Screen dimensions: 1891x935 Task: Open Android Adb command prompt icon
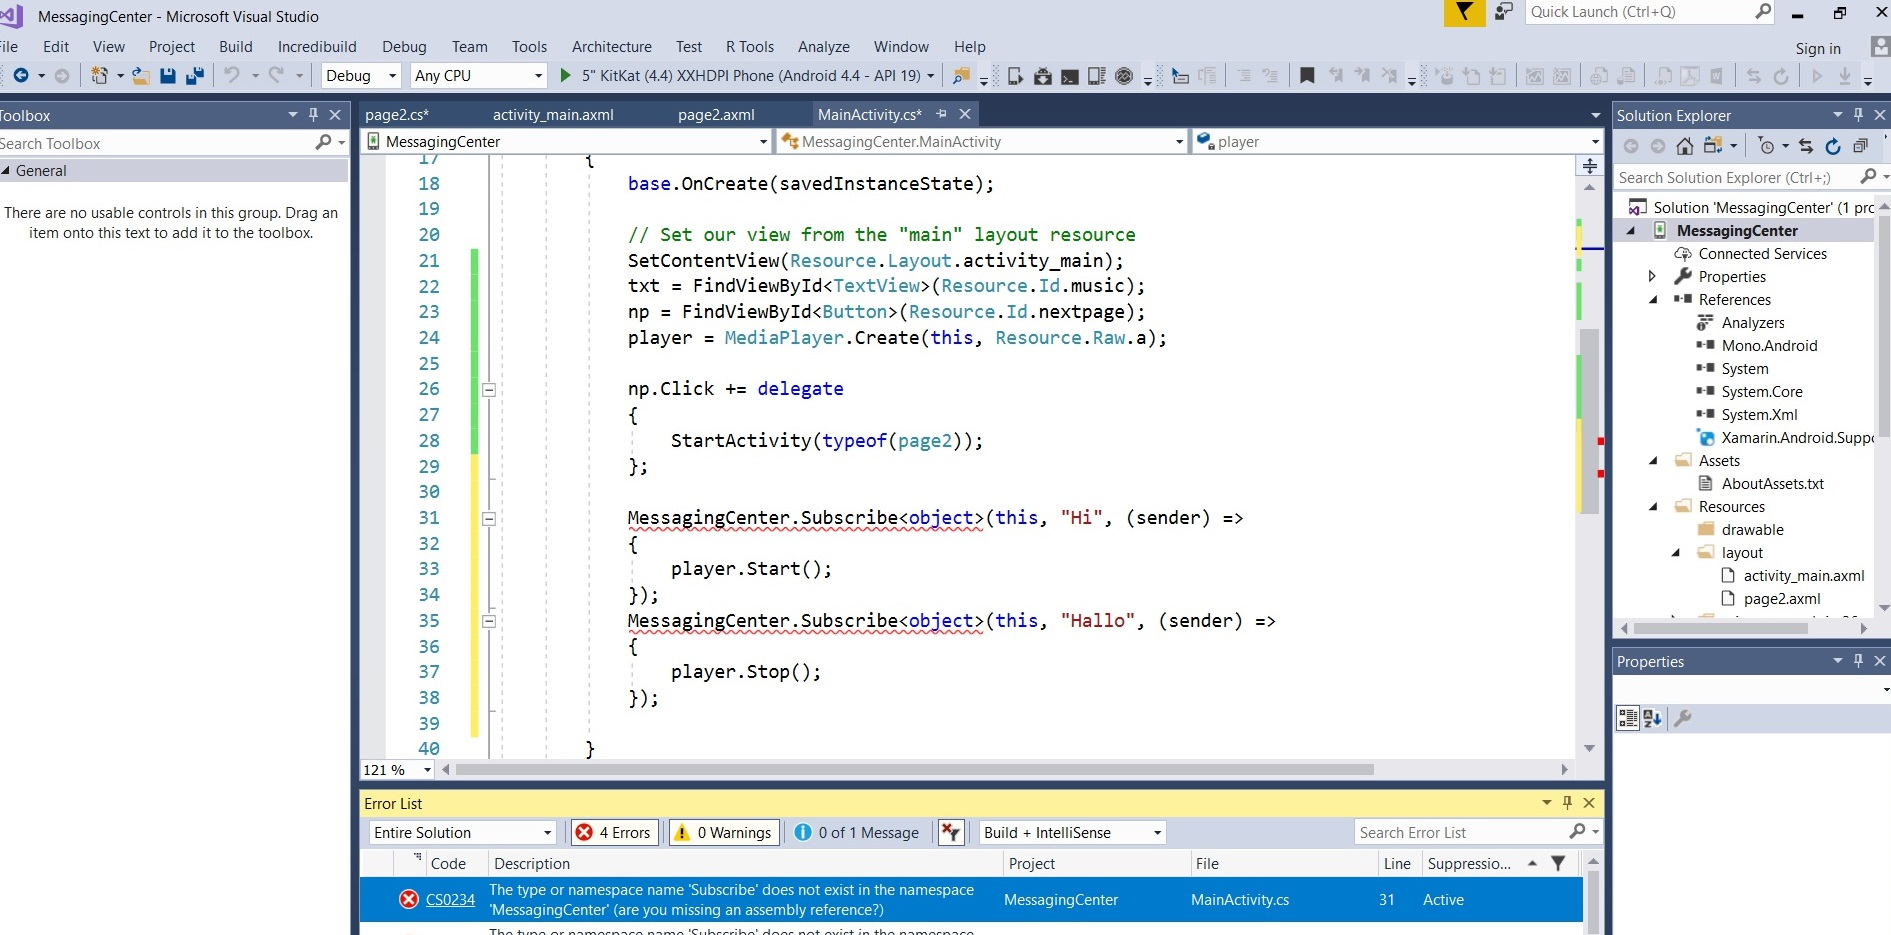[1070, 75]
